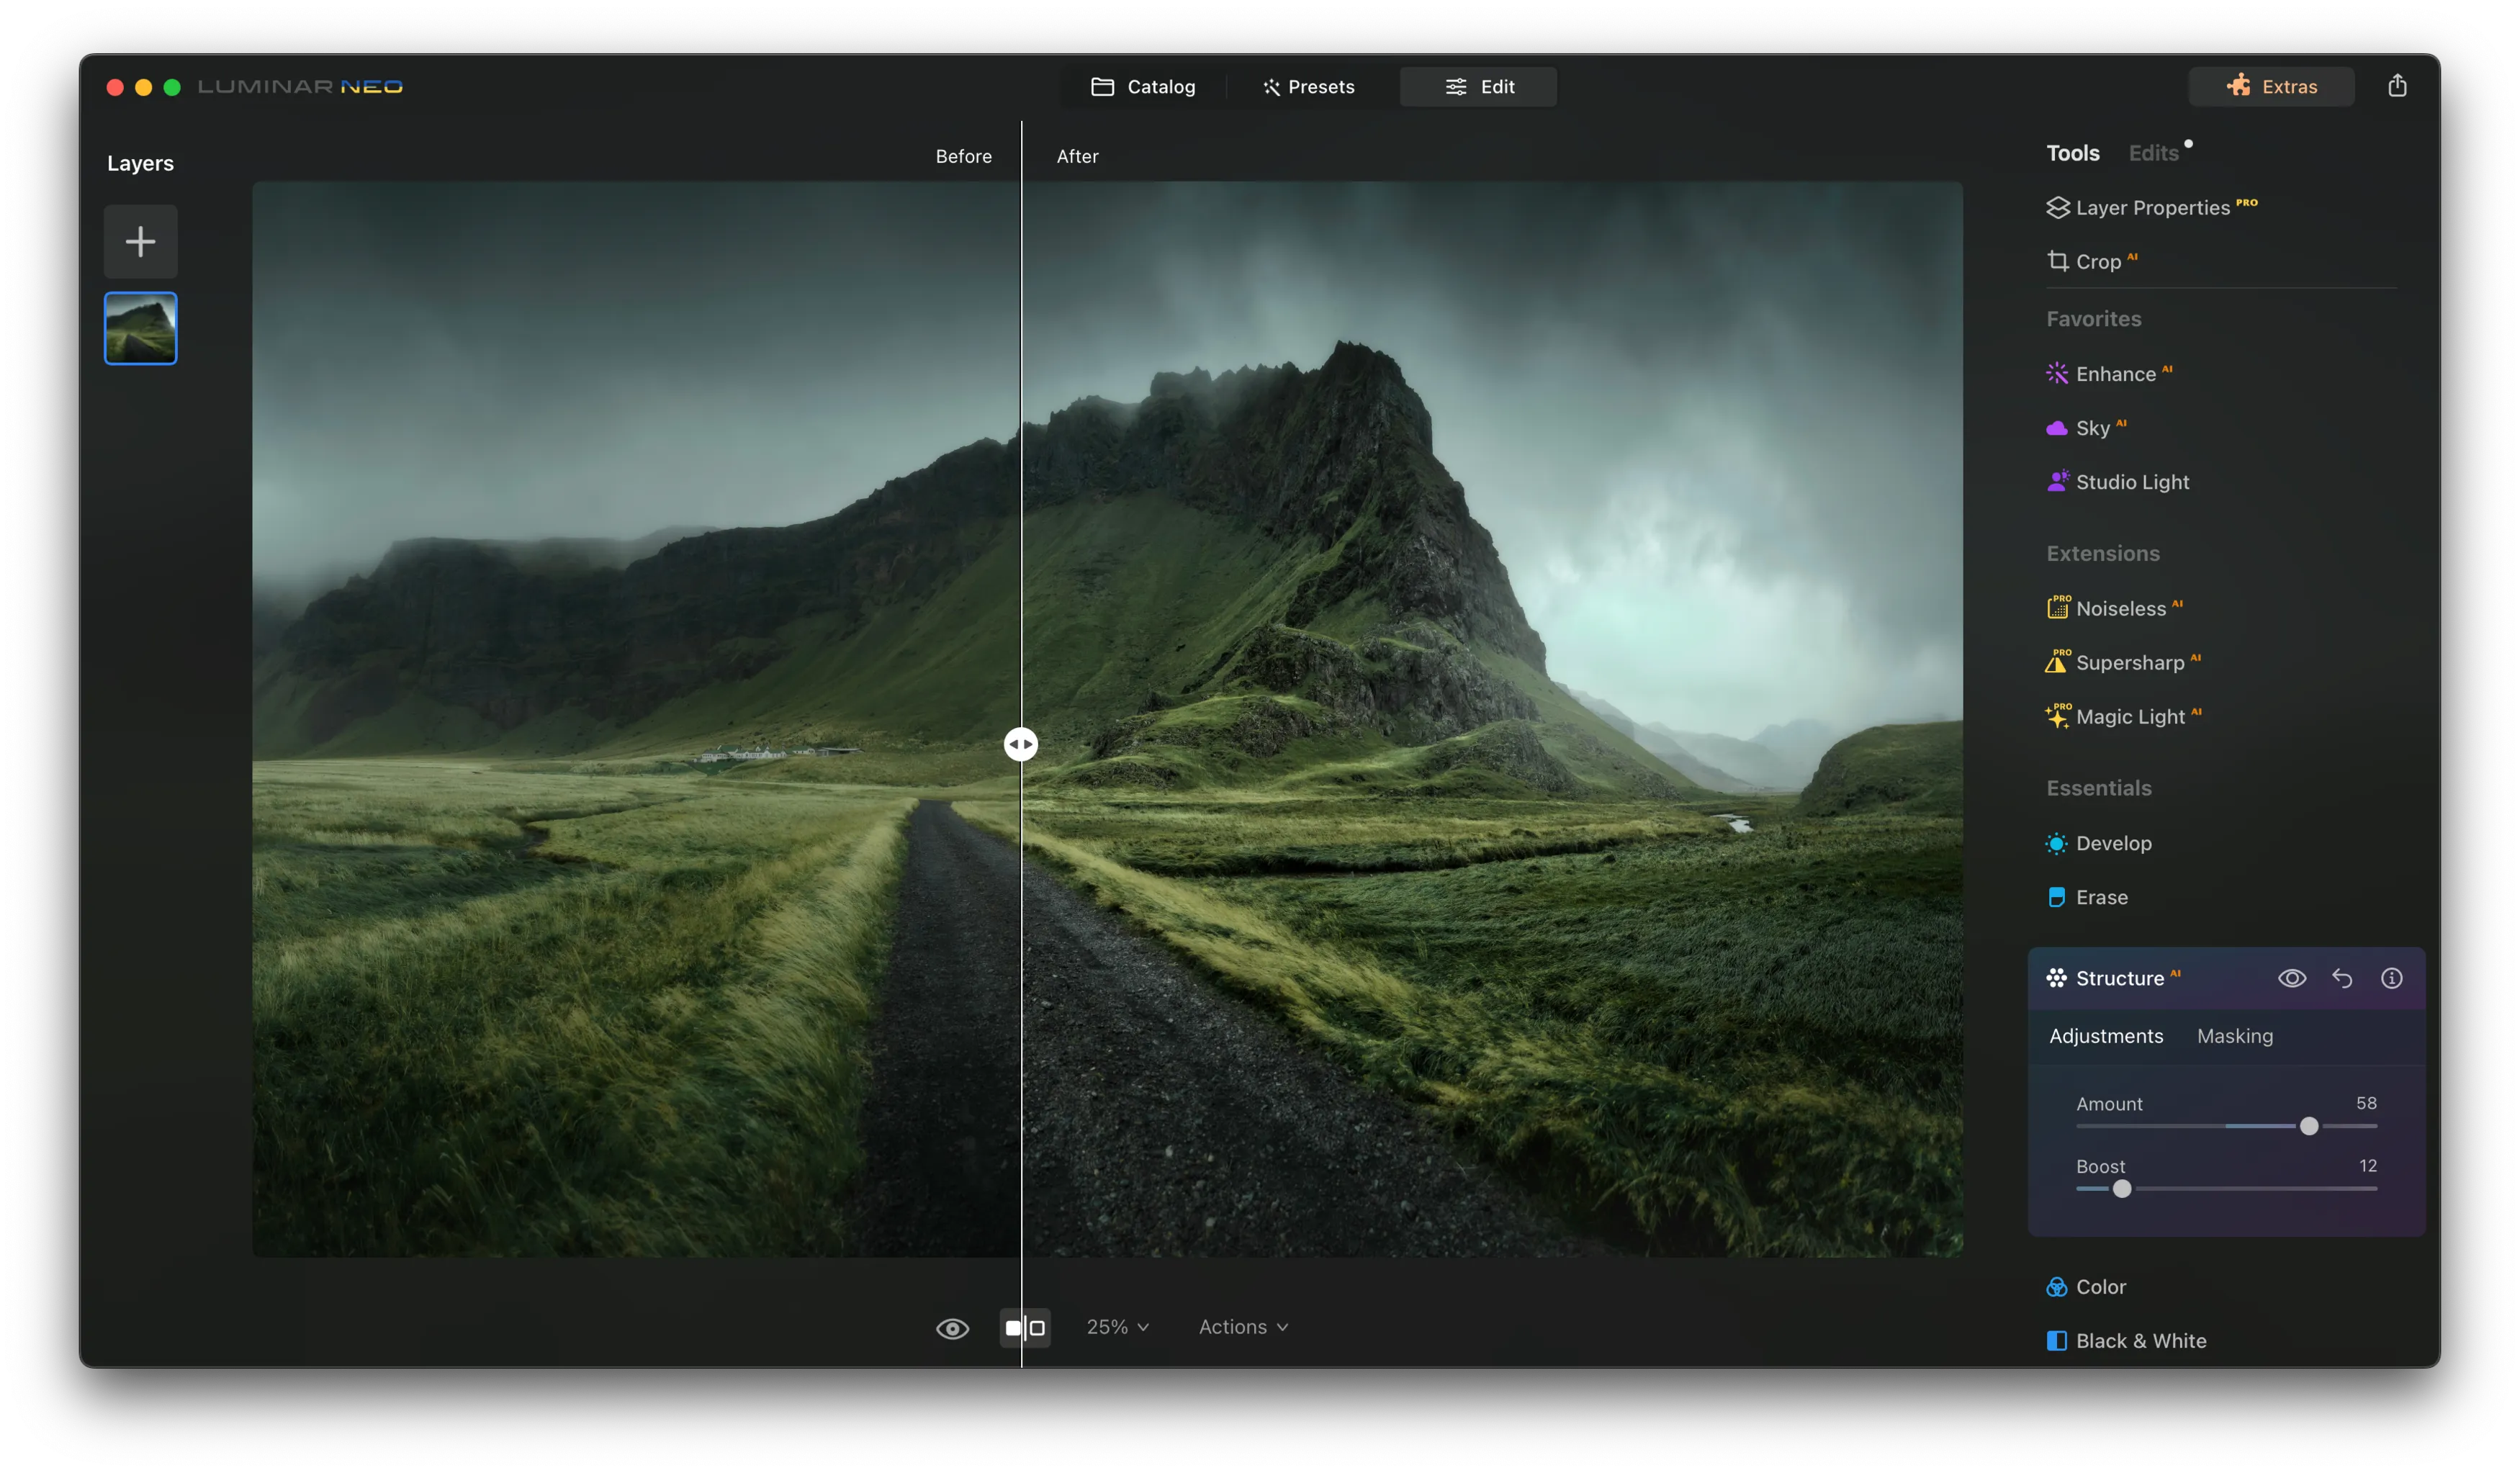2520x1473 pixels.
Task: Toggle the original preview eye below the image
Action: pos(952,1328)
